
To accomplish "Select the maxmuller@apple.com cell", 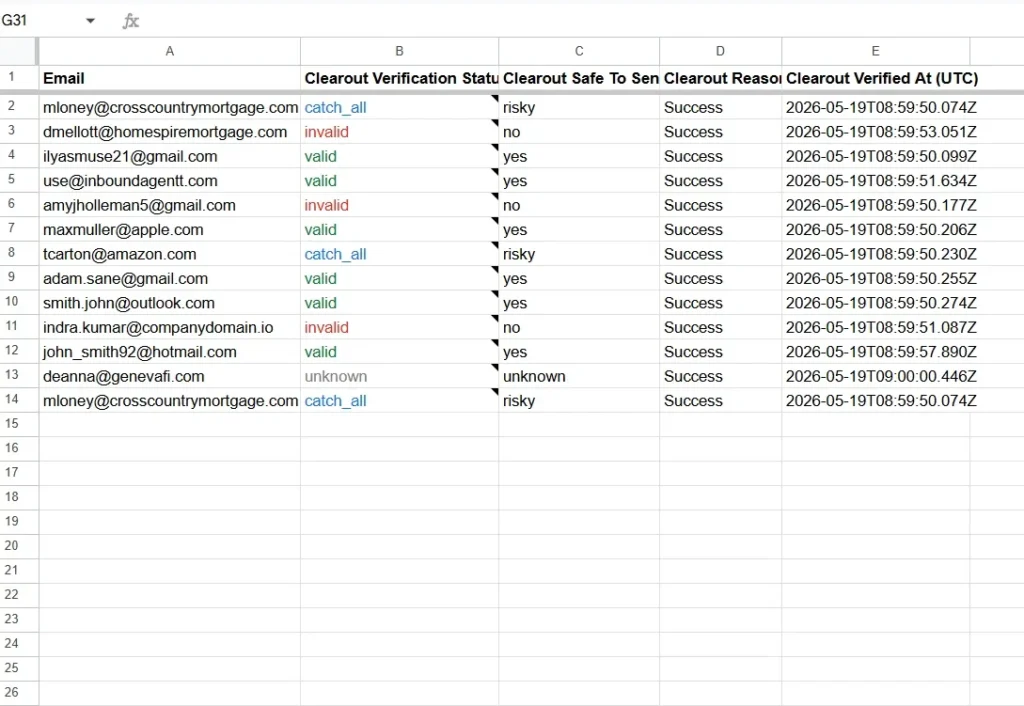I will (x=170, y=230).
